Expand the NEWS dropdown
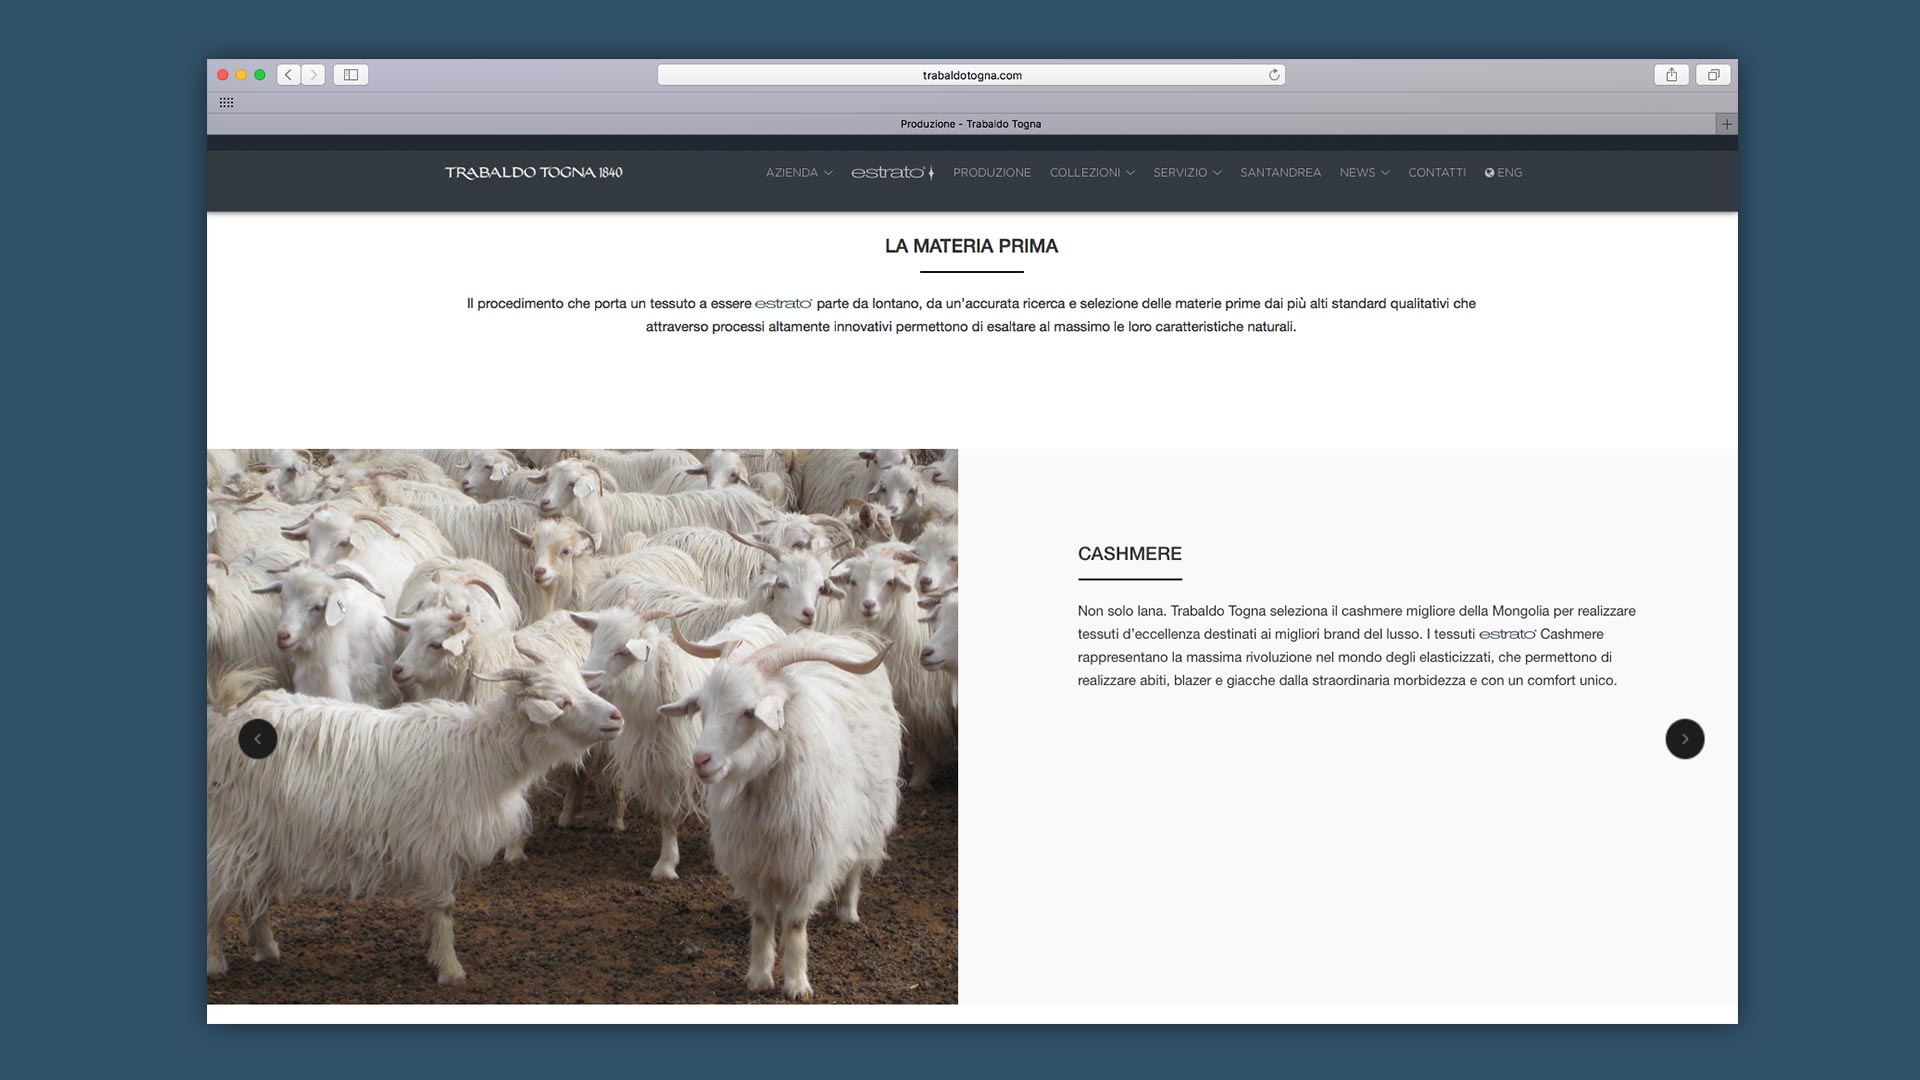This screenshot has width=1920, height=1080. click(x=1364, y=173)
